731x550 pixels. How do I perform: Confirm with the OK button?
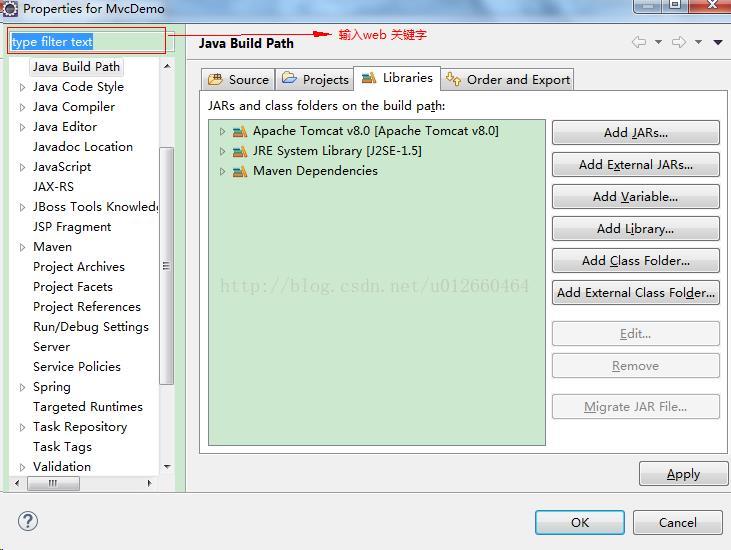pyautogui.click(x=579, y=522)
